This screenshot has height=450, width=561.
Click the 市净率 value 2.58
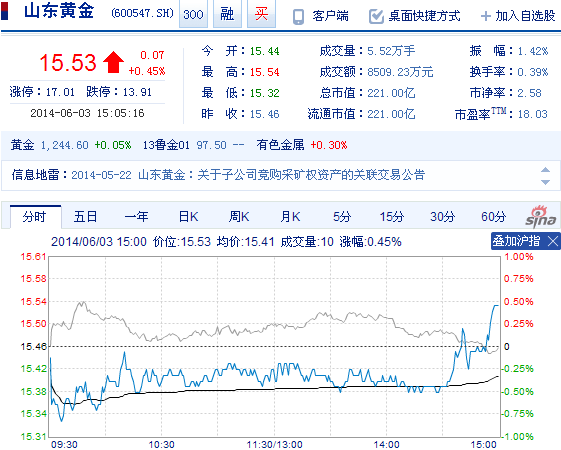tap(530, 93)
